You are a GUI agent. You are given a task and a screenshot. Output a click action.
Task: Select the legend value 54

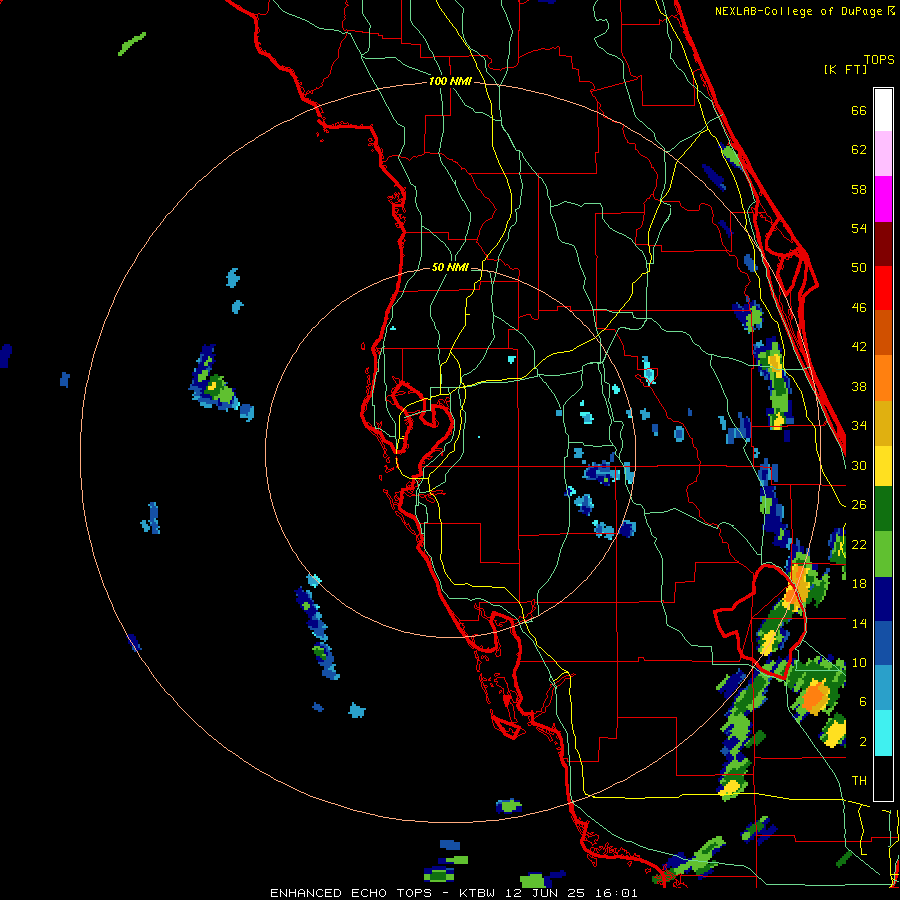click(x=859, y=228)
